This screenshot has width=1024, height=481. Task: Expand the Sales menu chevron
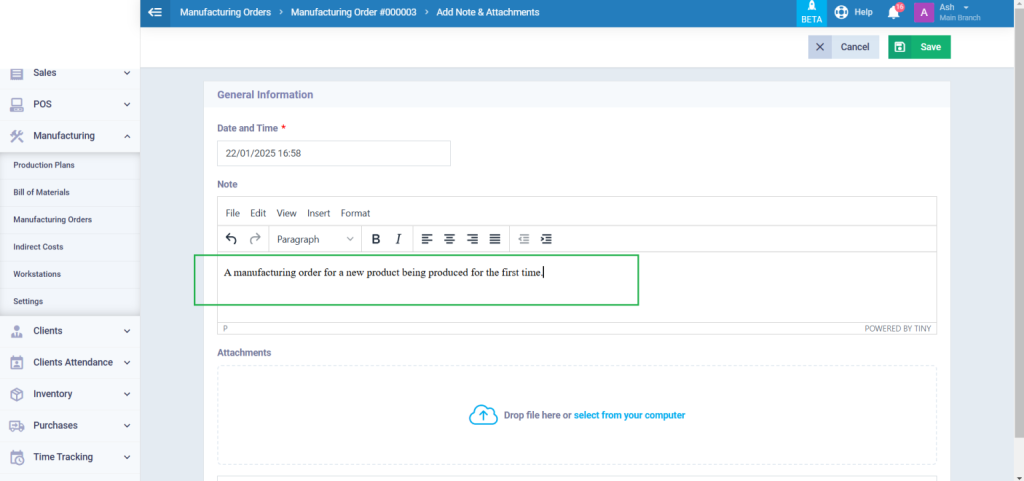pyautogui.click(x=127, y=73)
